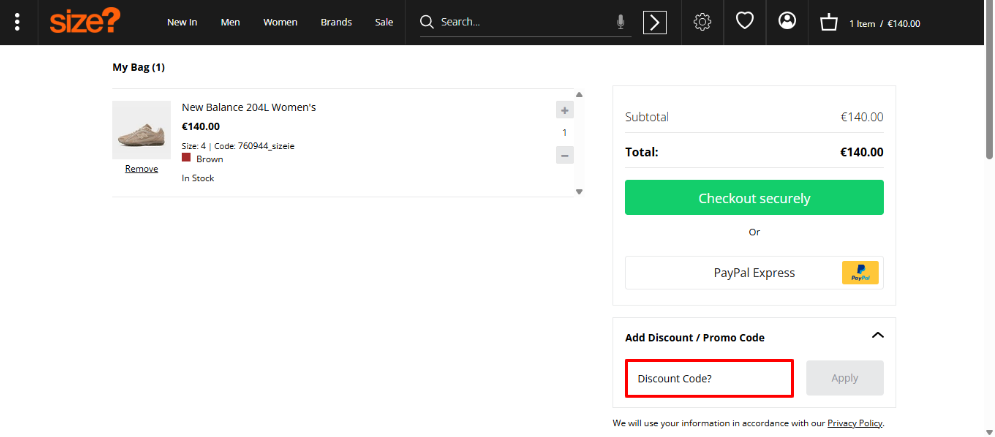Viewport: 995px width, 437px height.
Task: Open the three-dot vertical menu
Action: (17, 22)
